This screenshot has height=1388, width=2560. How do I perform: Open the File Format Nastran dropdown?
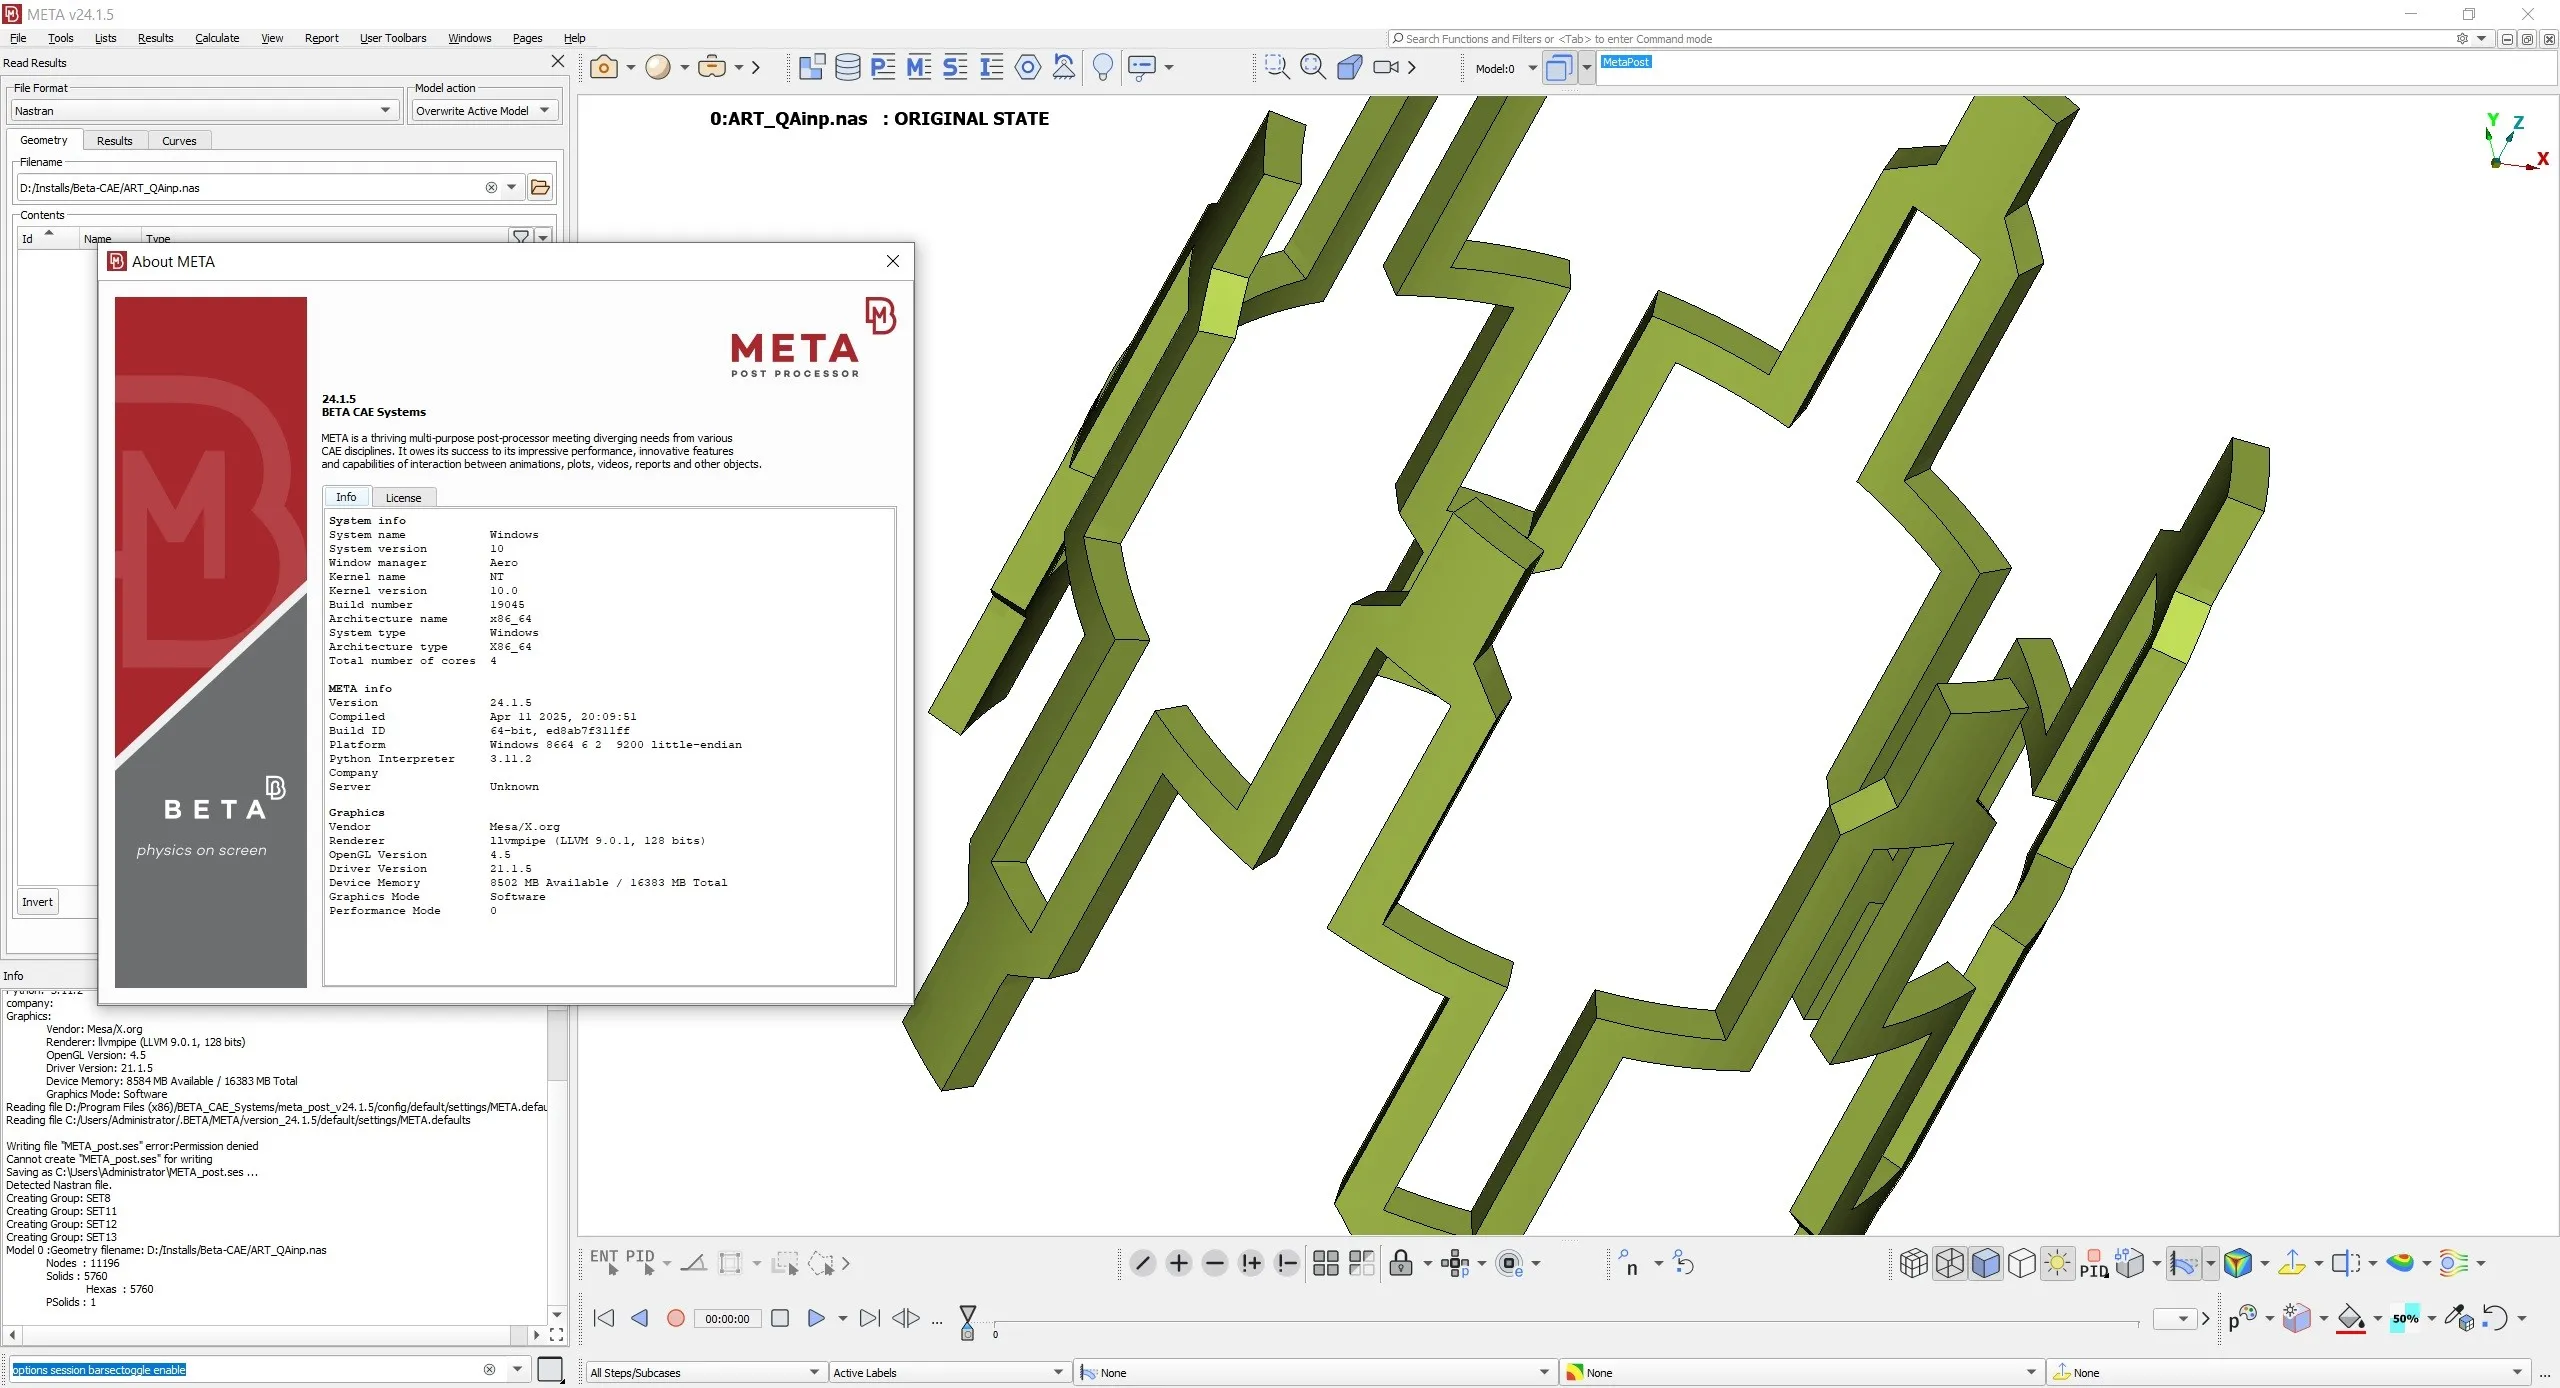tap(207, 110)
